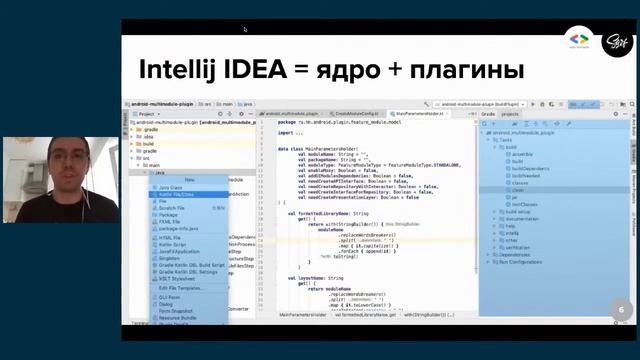Screen dimensions: 640x360
Task: Expand the .gradle folder in the Project tree
Action: [x=132, y=129]
